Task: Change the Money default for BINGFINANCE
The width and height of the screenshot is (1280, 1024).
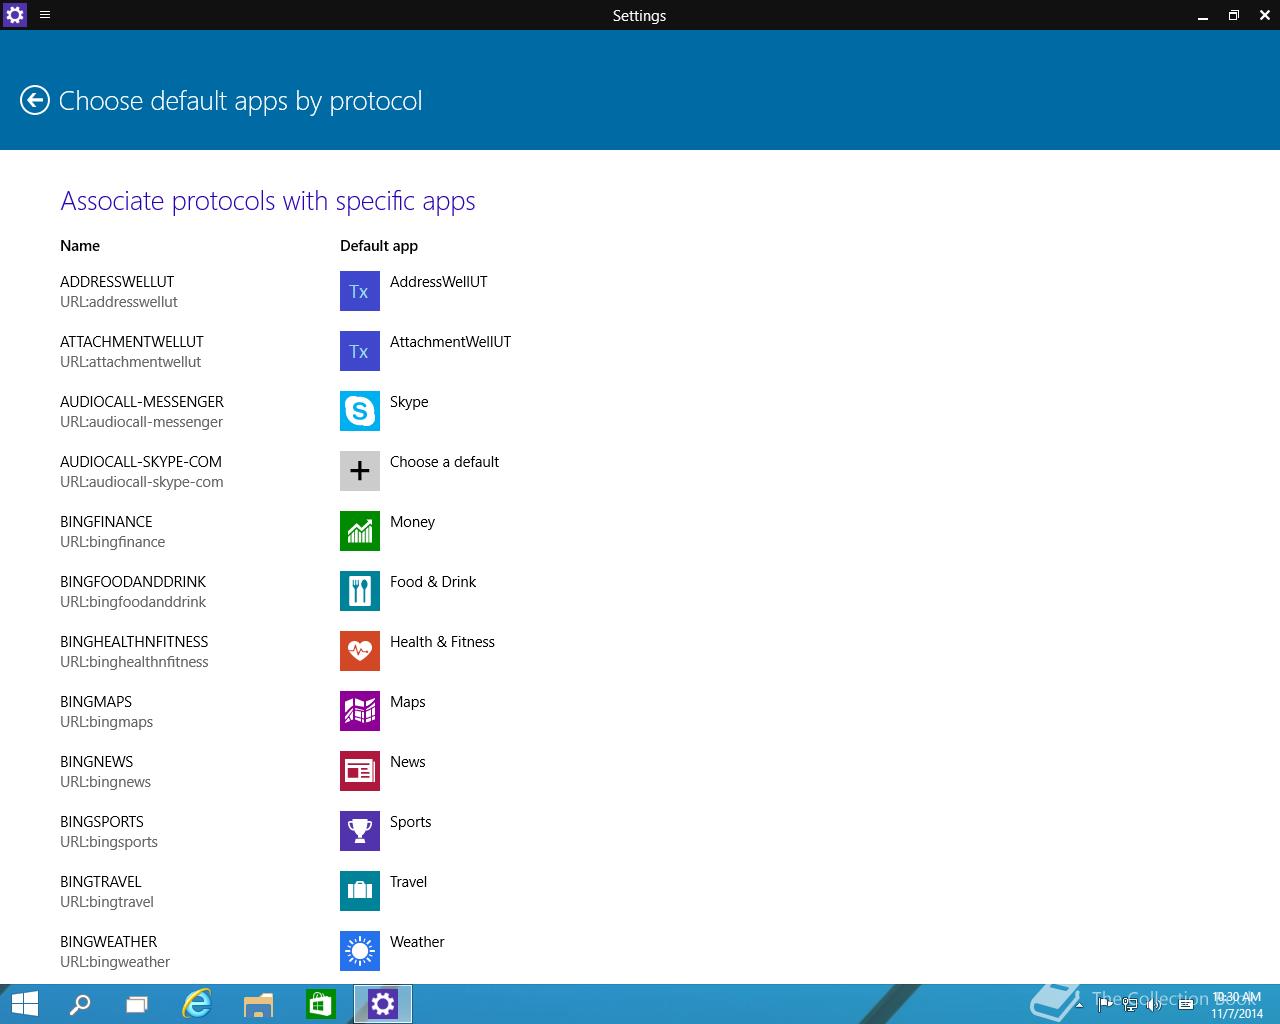Action: (412, 522)
